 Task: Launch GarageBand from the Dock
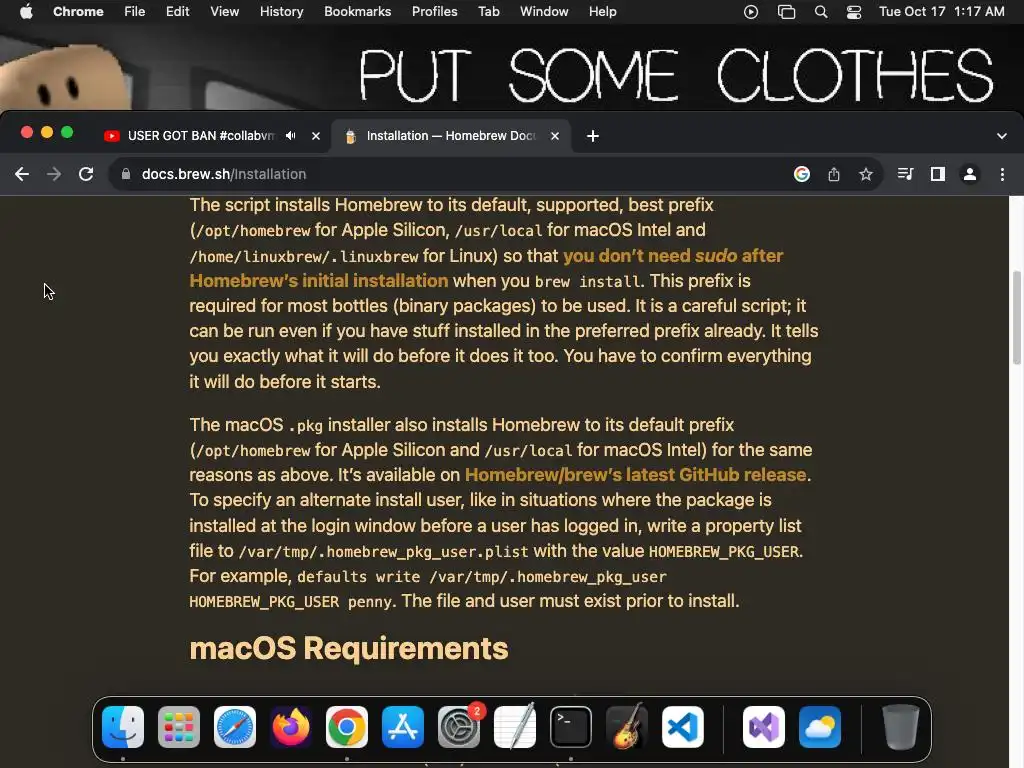627,727
